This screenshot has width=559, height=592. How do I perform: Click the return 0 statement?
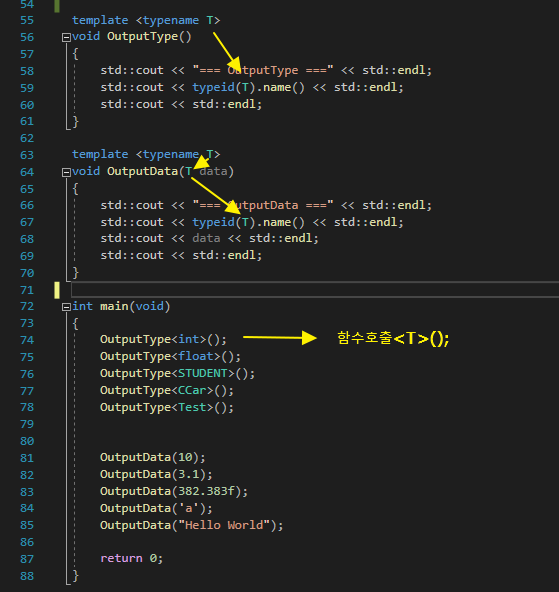[131, 558]
